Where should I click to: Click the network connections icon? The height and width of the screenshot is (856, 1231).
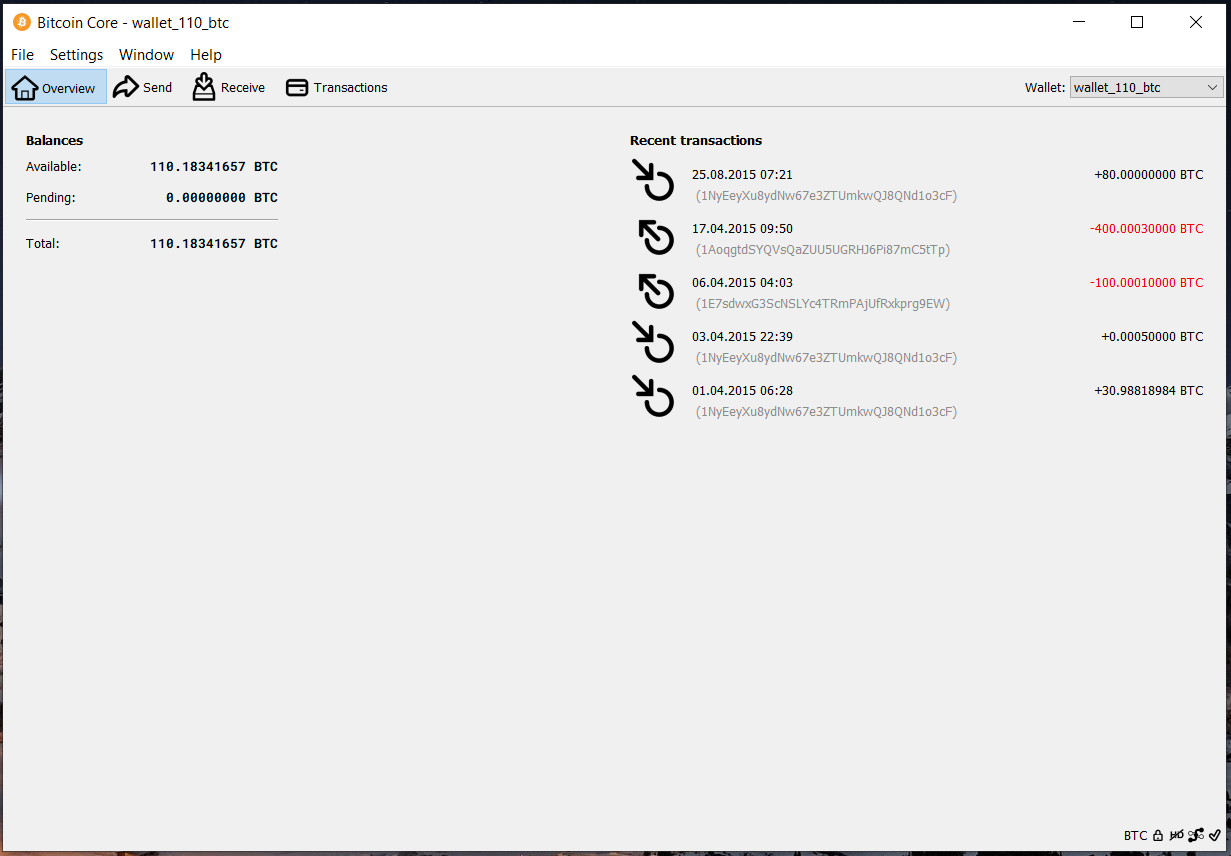pos(1196,835)
